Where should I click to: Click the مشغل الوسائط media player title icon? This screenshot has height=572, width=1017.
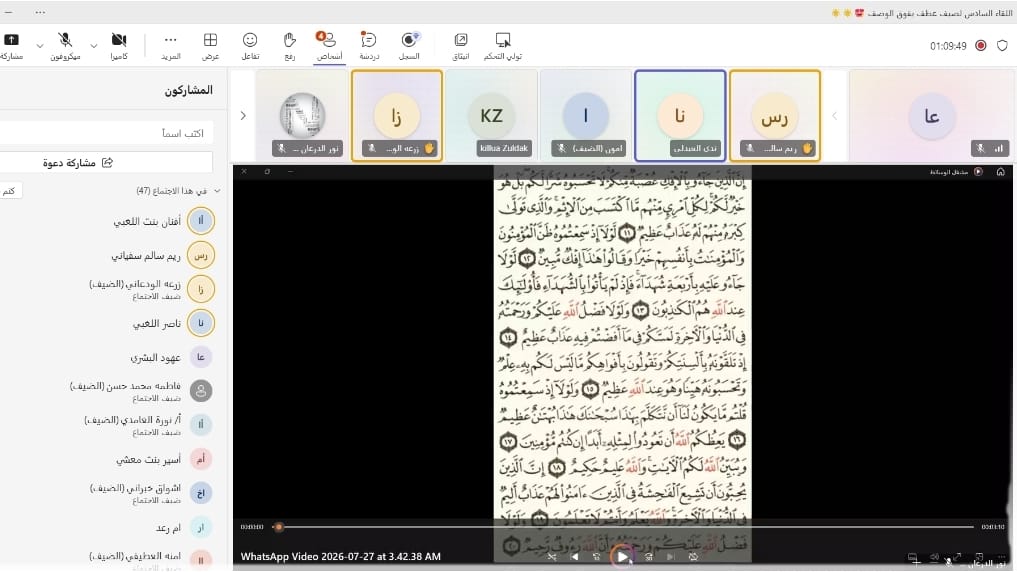click(x=979, y=172)
